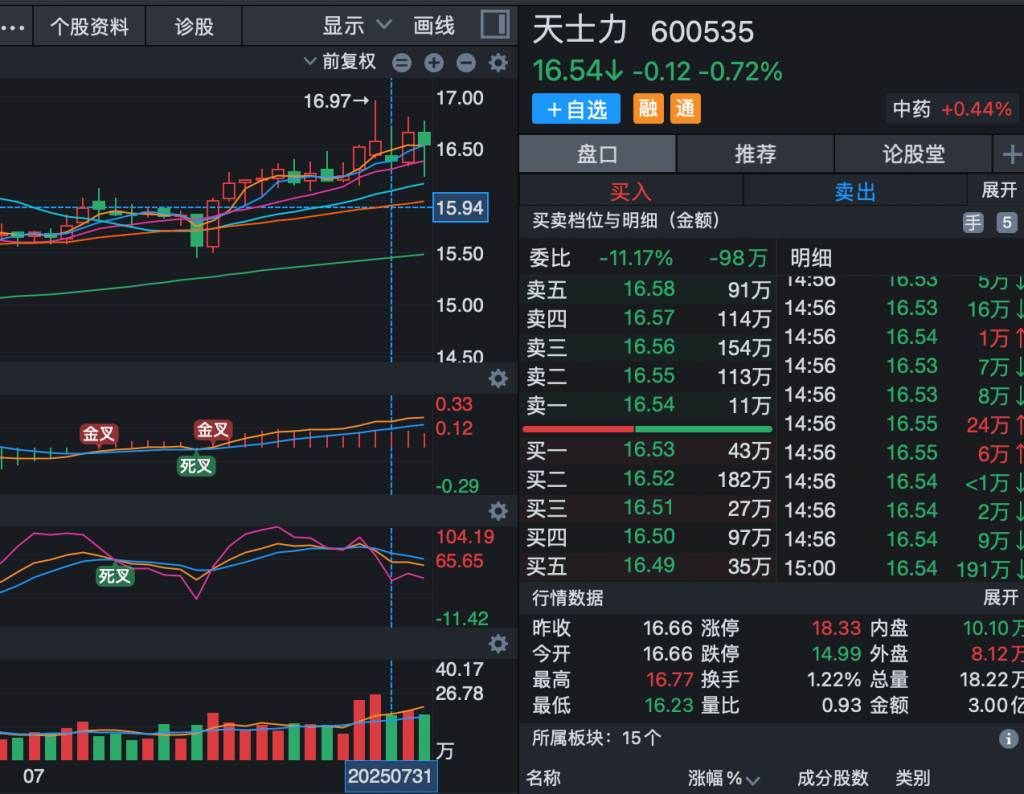This screenshot has height=794, width=1024.
Task: Select the 买四 16.50 order row
Action: [x=648, y=537]
